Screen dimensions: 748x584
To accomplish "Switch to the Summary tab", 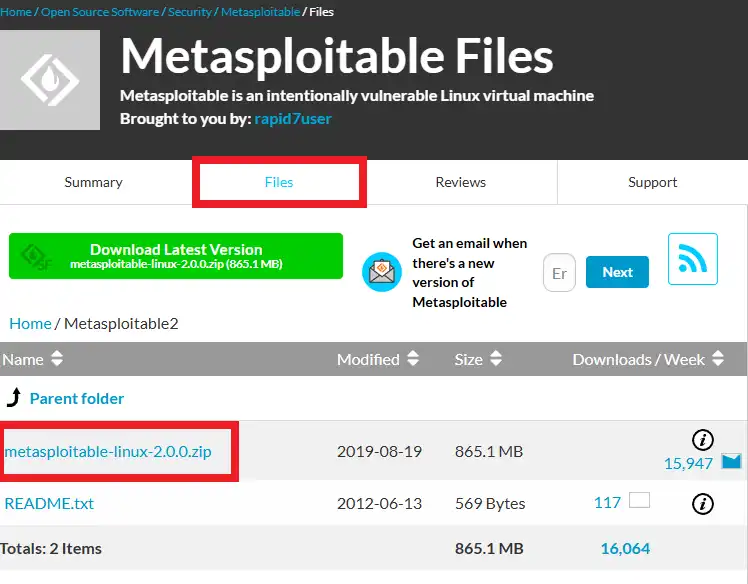I will [x=93, y=182].
